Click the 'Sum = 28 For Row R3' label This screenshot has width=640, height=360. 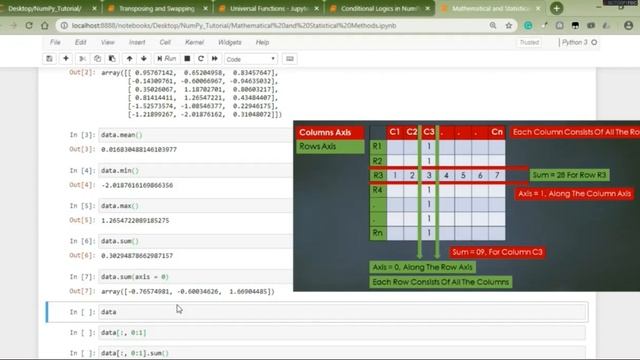569,175
